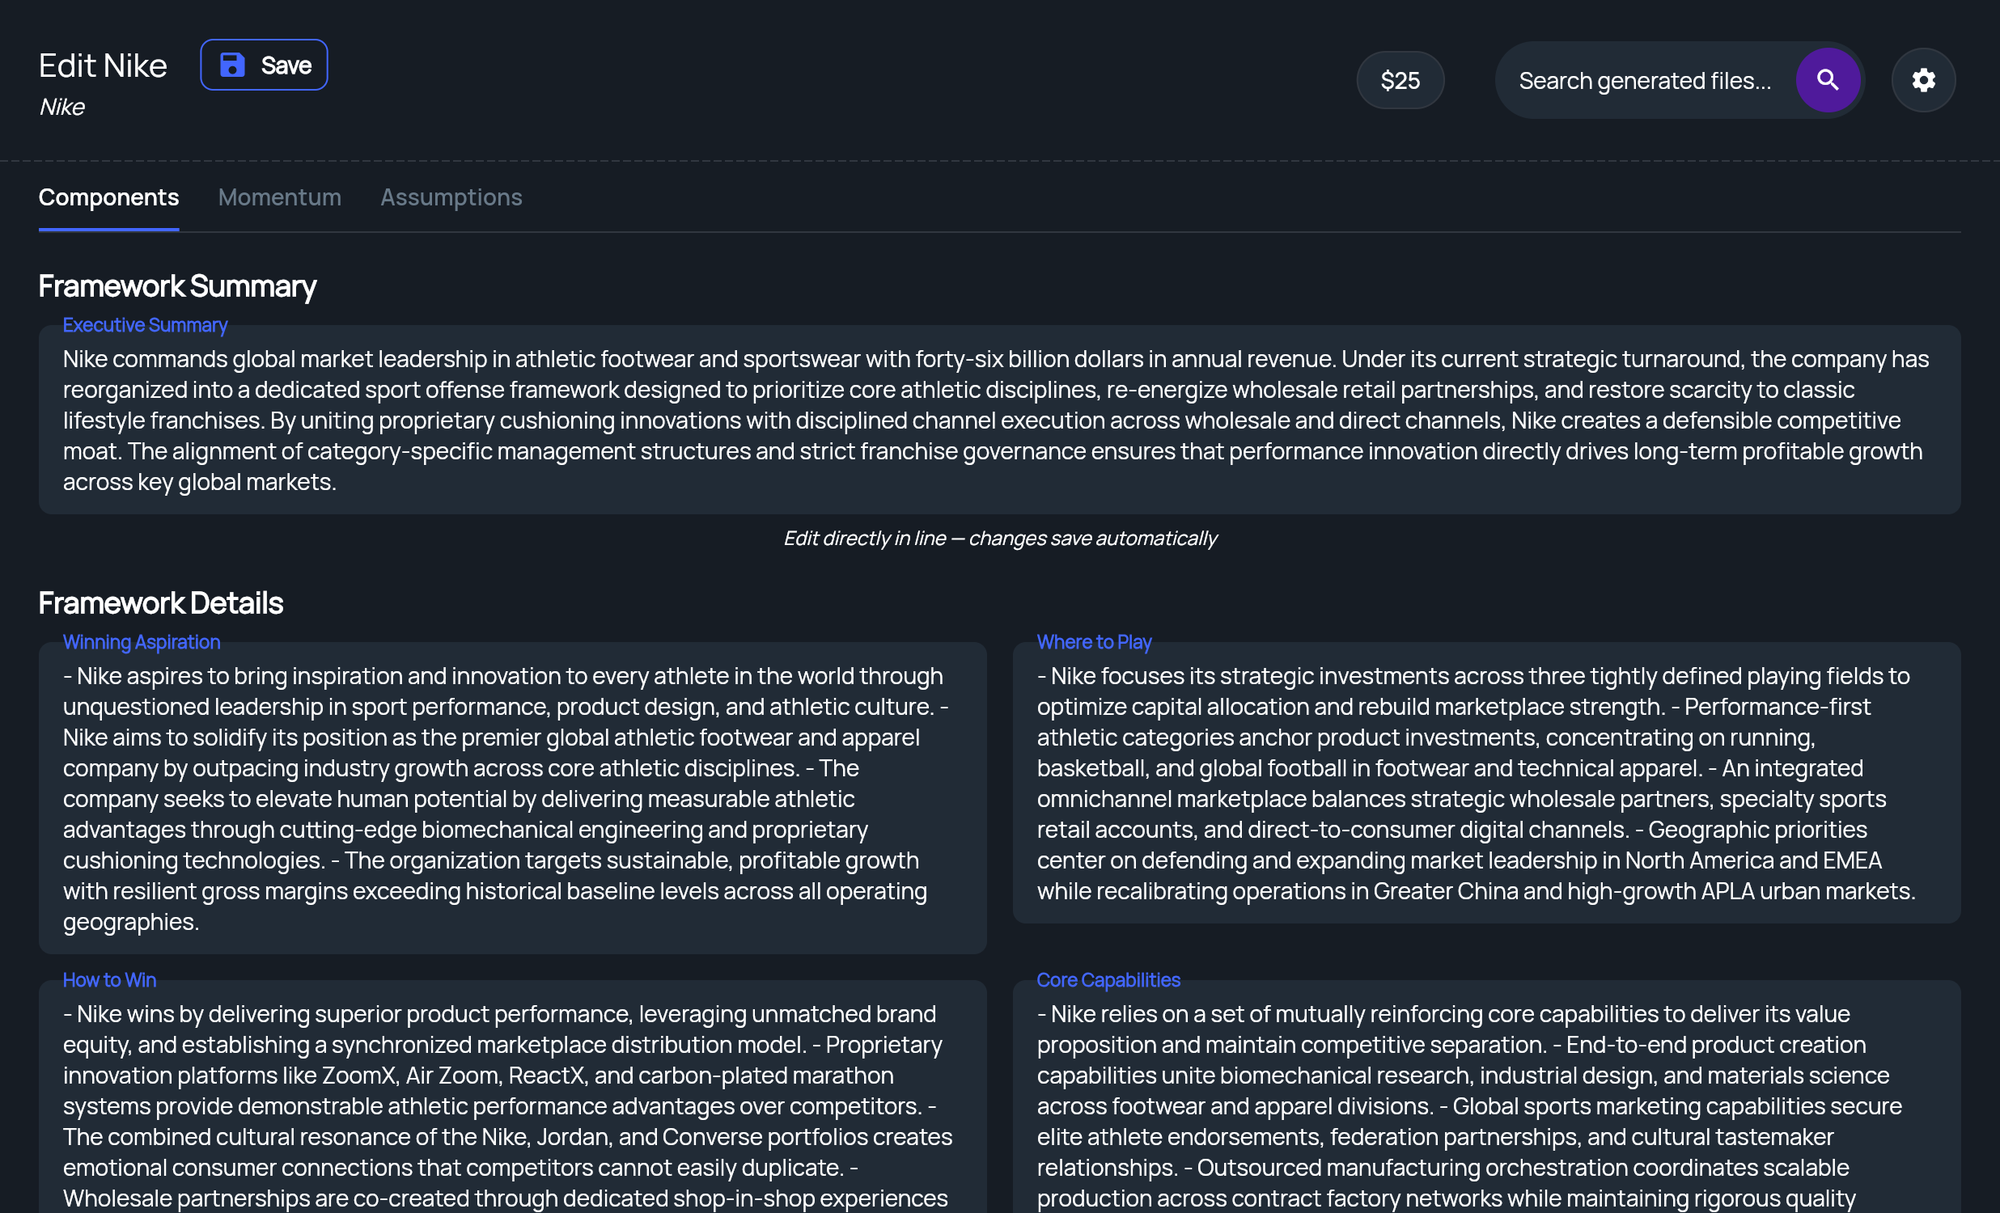
Task: Click the Framework Summary heading
Action: pos(177,286)
